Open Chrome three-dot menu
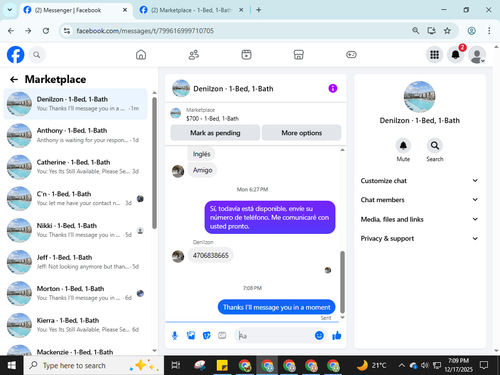The height and width of the screenshot is (375, 500). pos(489,31)
